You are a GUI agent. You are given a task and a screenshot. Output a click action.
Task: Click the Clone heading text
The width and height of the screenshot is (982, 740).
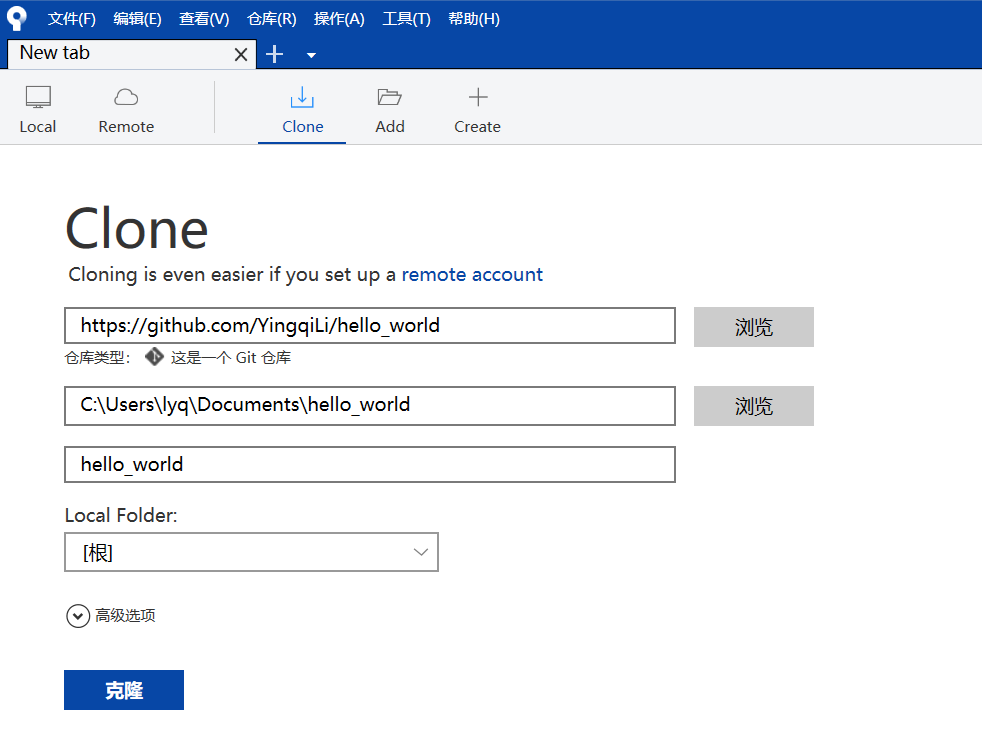137,229
